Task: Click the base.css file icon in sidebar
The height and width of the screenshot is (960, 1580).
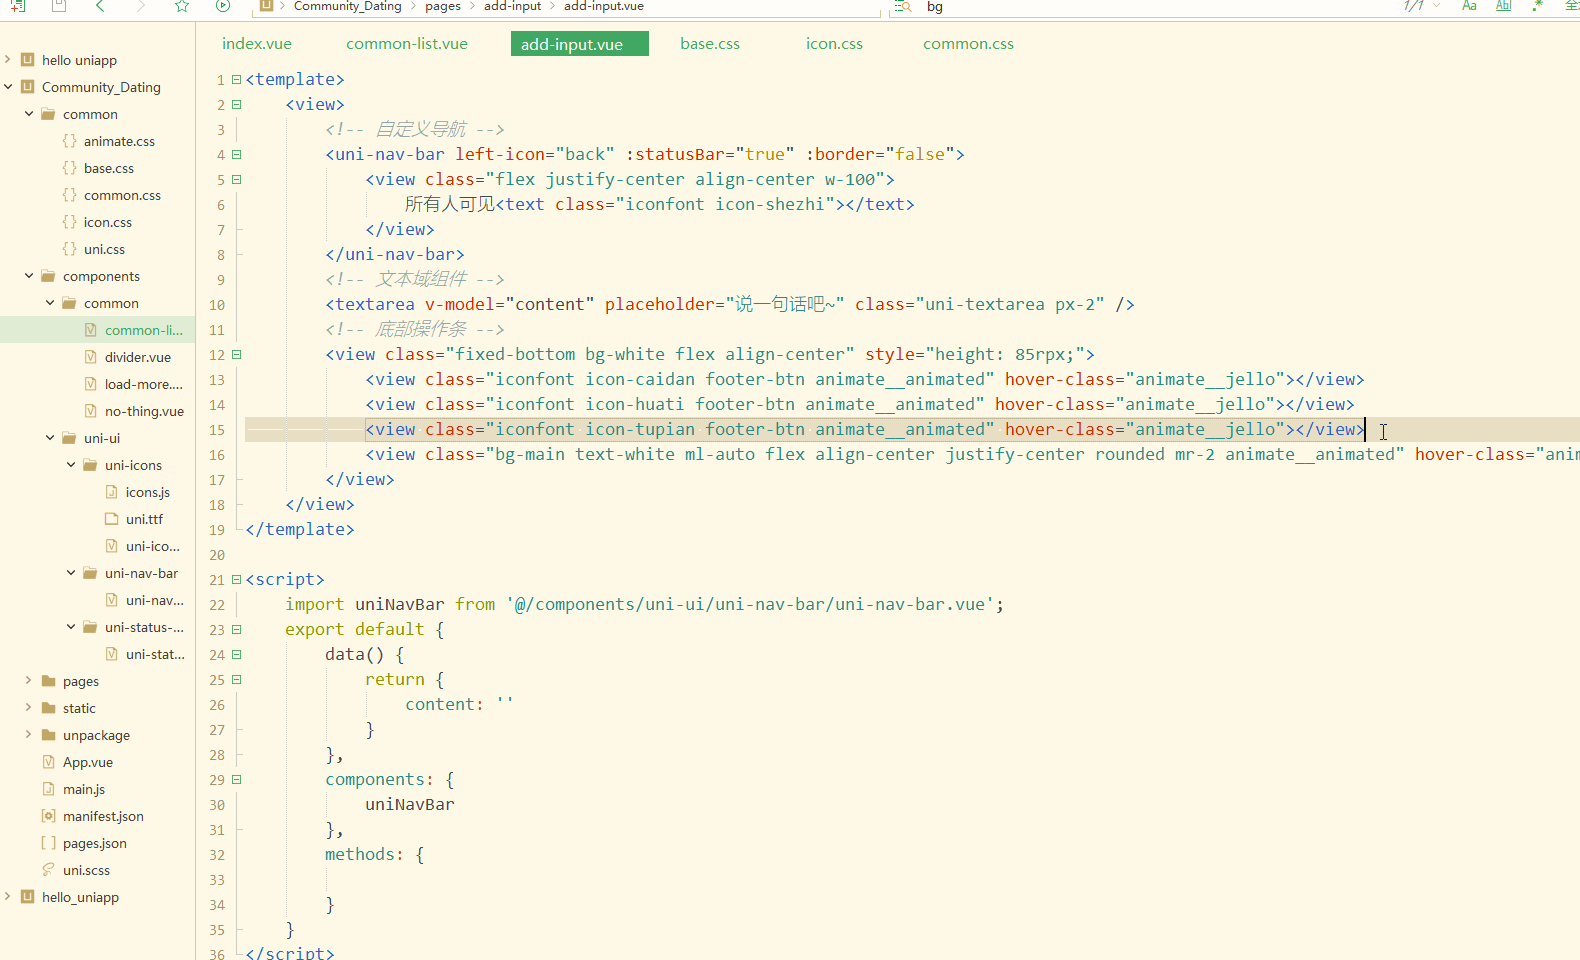Action: [x=69, y=168]
